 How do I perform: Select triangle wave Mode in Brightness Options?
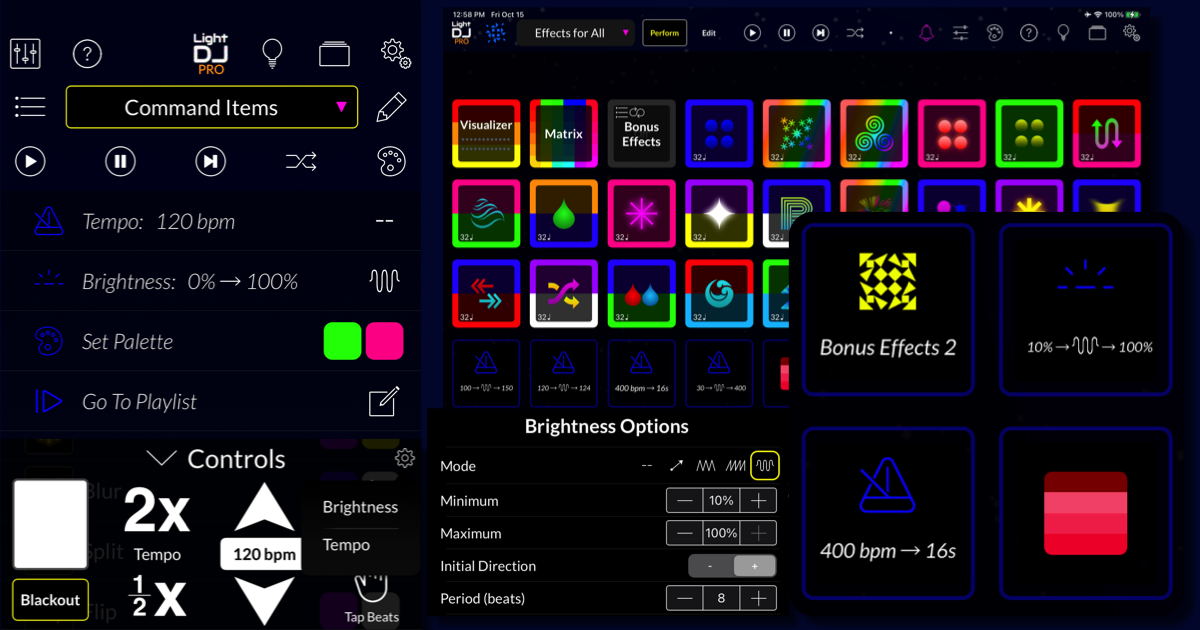[706, 465]
